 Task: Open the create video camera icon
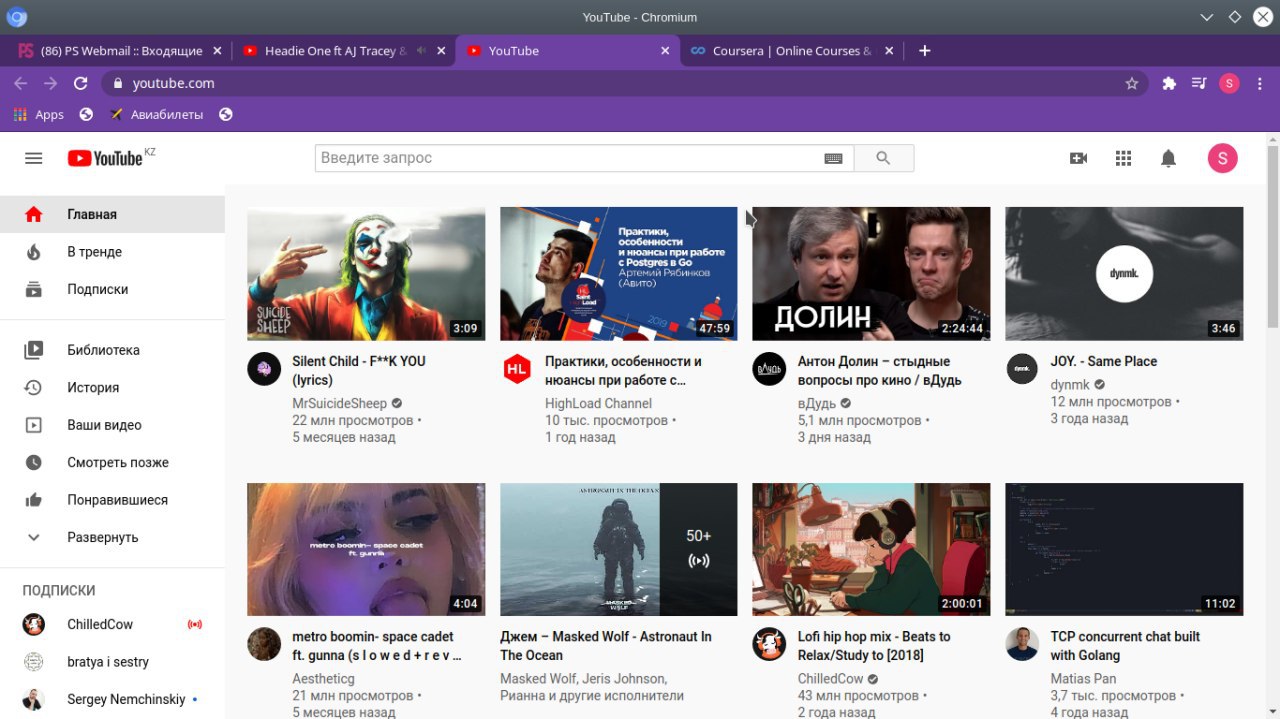(1078, 158)
